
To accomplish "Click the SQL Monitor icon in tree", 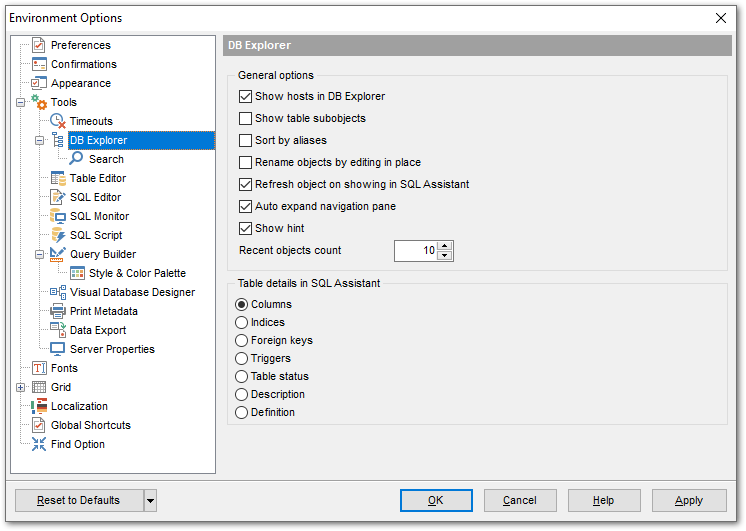I will point(58,216).
